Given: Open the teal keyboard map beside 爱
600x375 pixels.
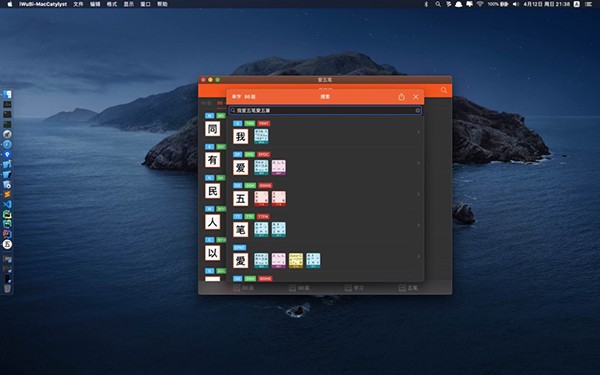Looking at the screenshot, I should coord(261,167).
